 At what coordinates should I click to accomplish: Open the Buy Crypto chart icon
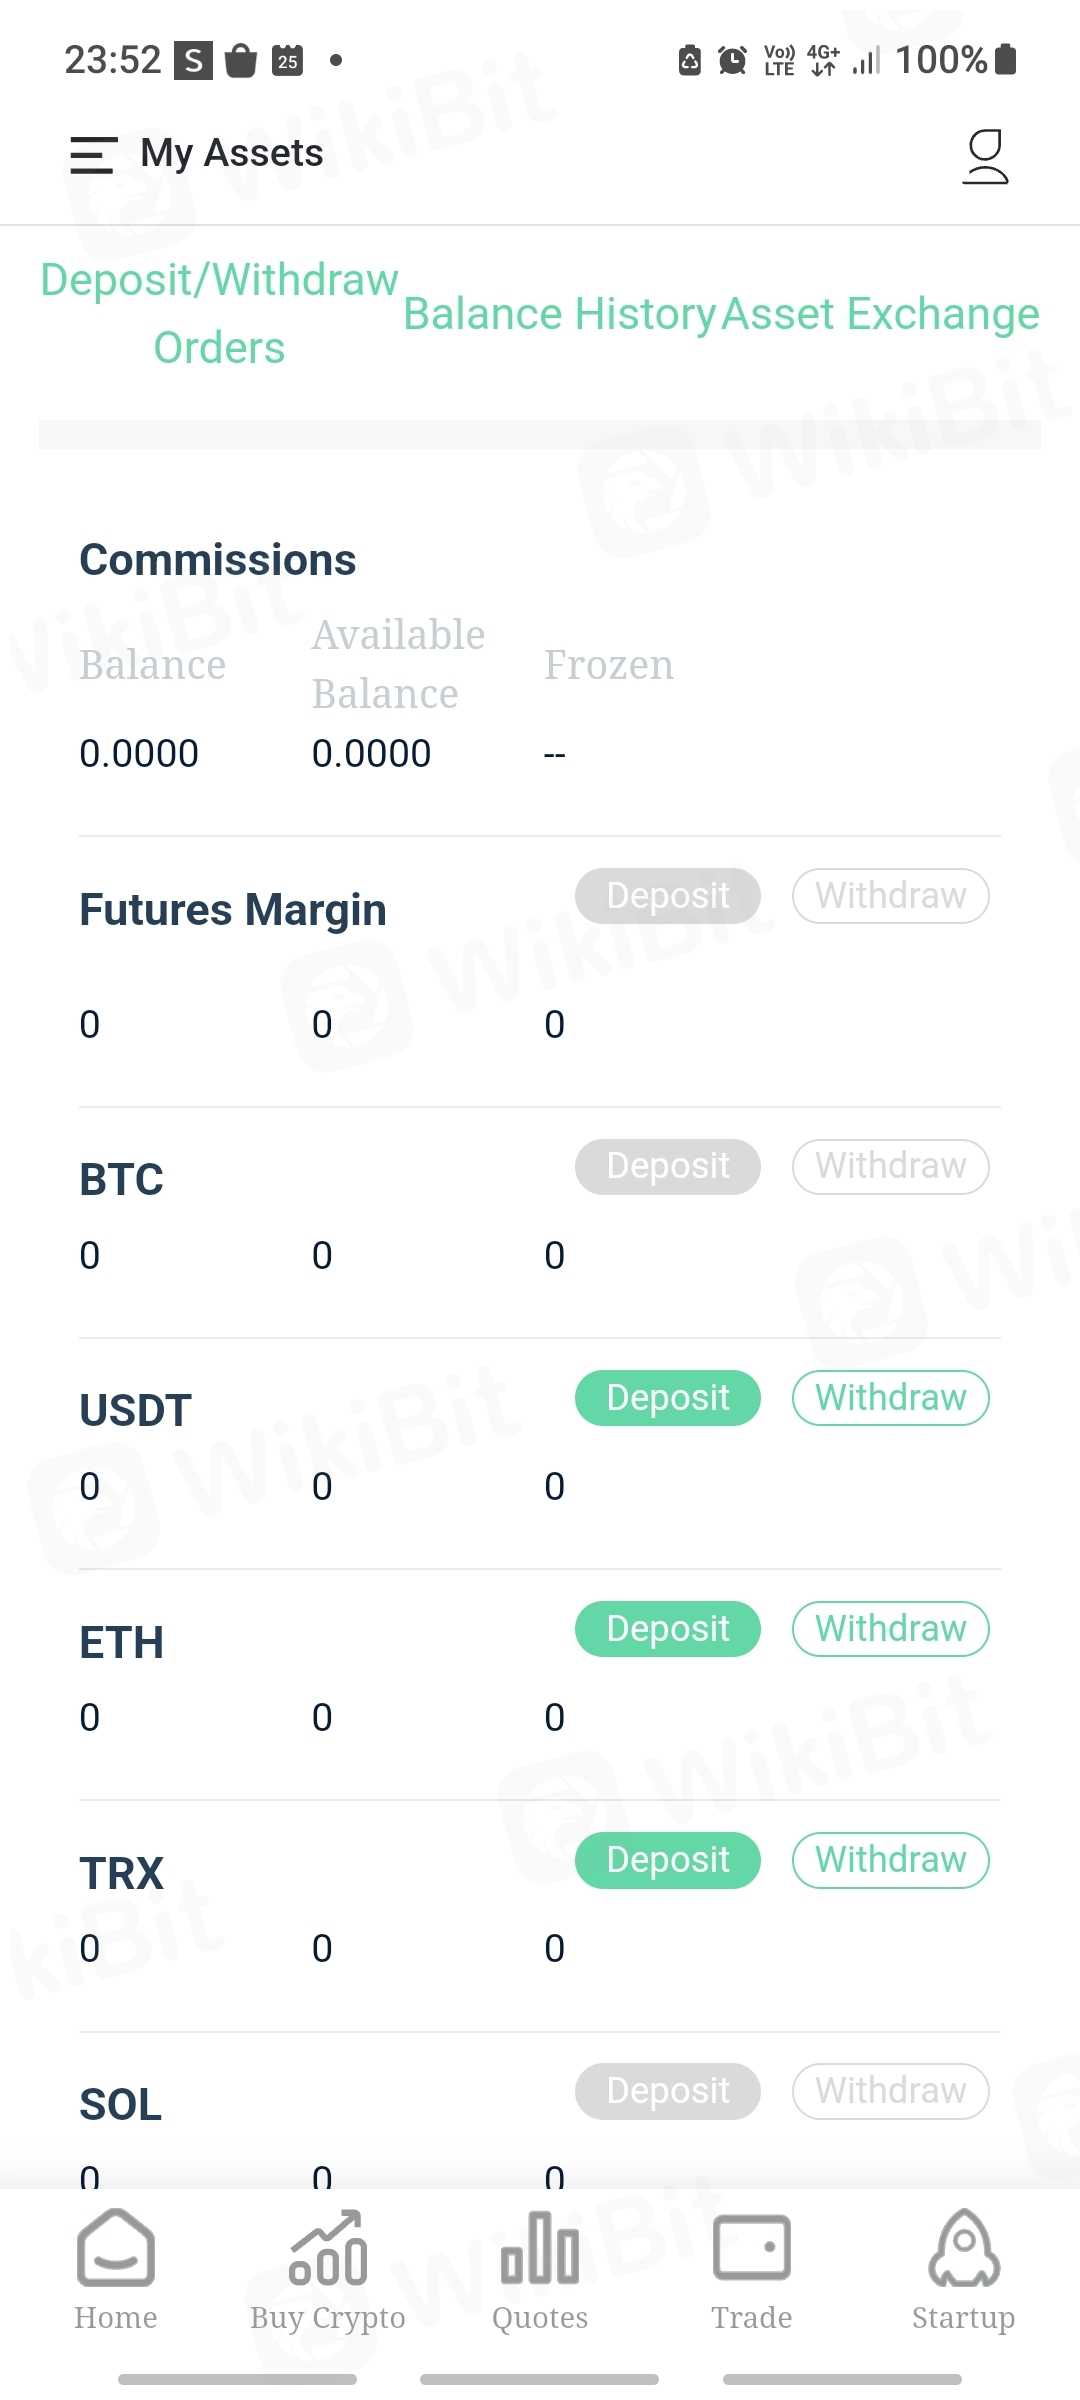(328, 2250)
